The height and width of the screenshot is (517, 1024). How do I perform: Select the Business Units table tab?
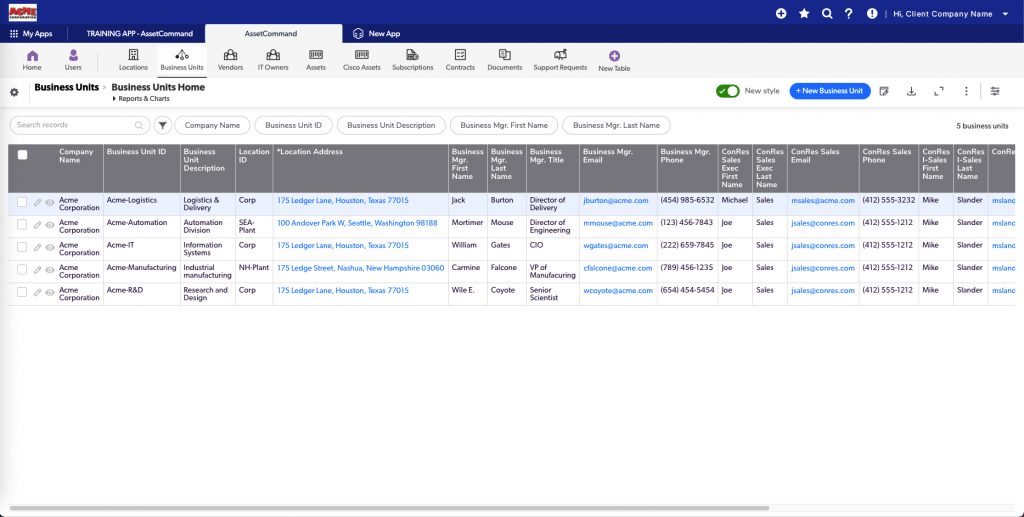(x=182, y=60)
